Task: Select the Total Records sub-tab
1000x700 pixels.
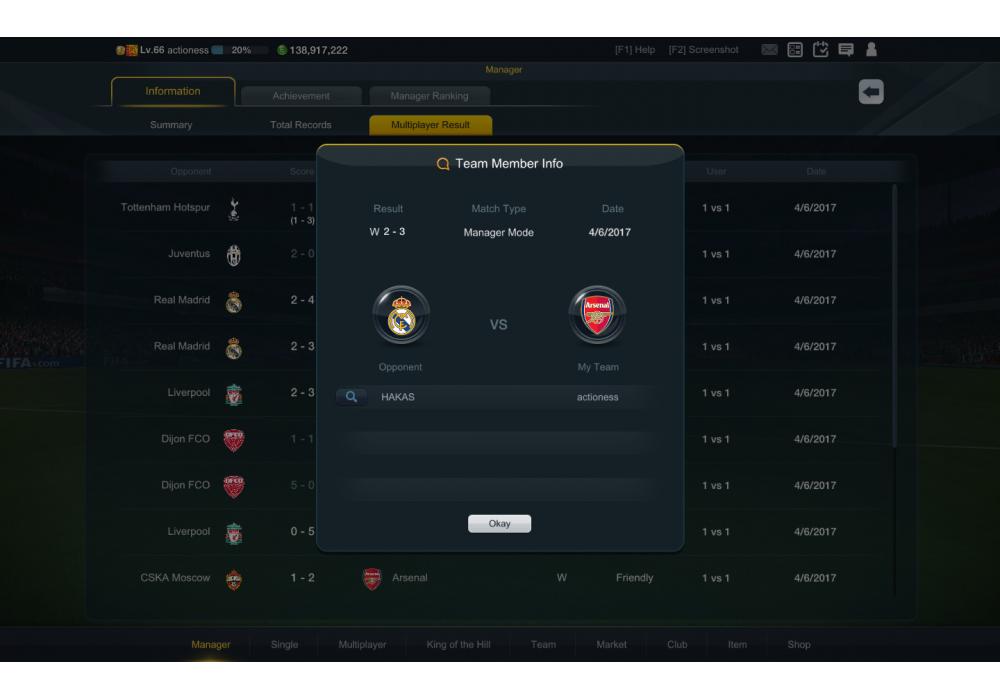Action: click(300, 125)
